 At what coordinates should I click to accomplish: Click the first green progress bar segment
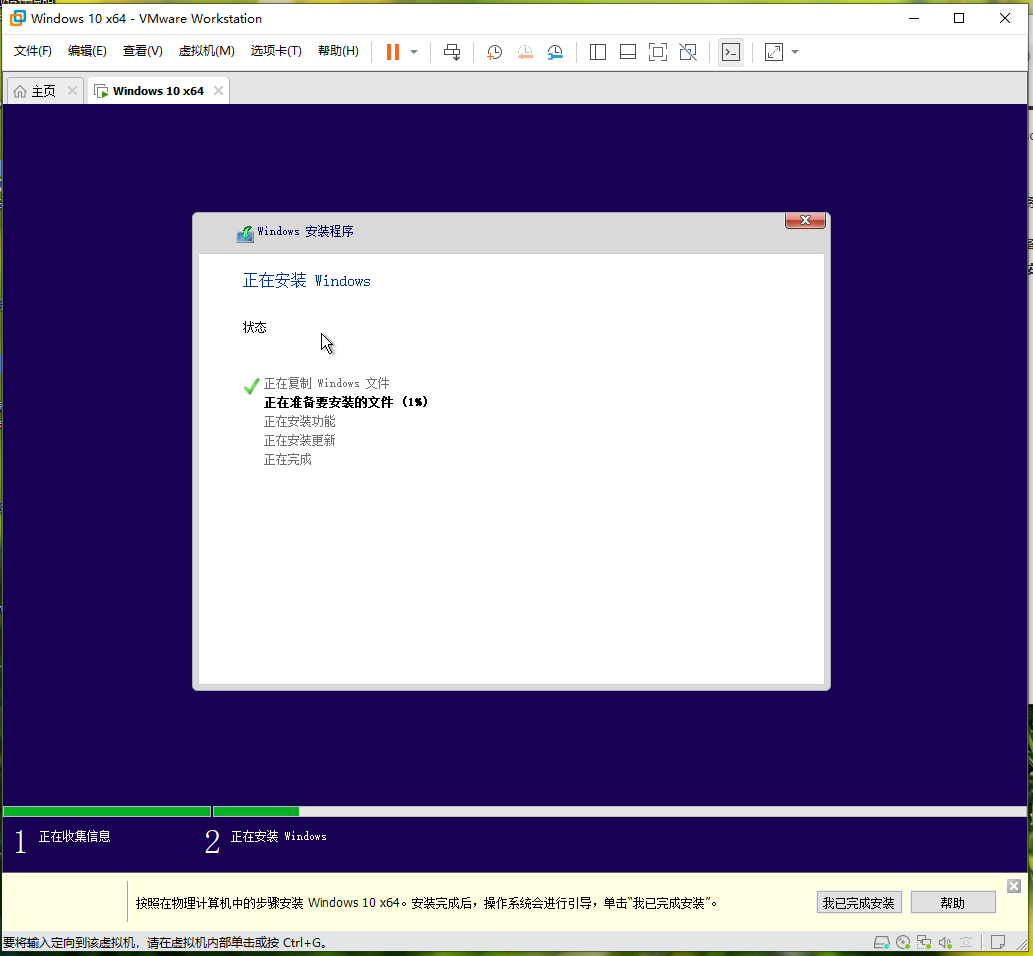(107, 812)
